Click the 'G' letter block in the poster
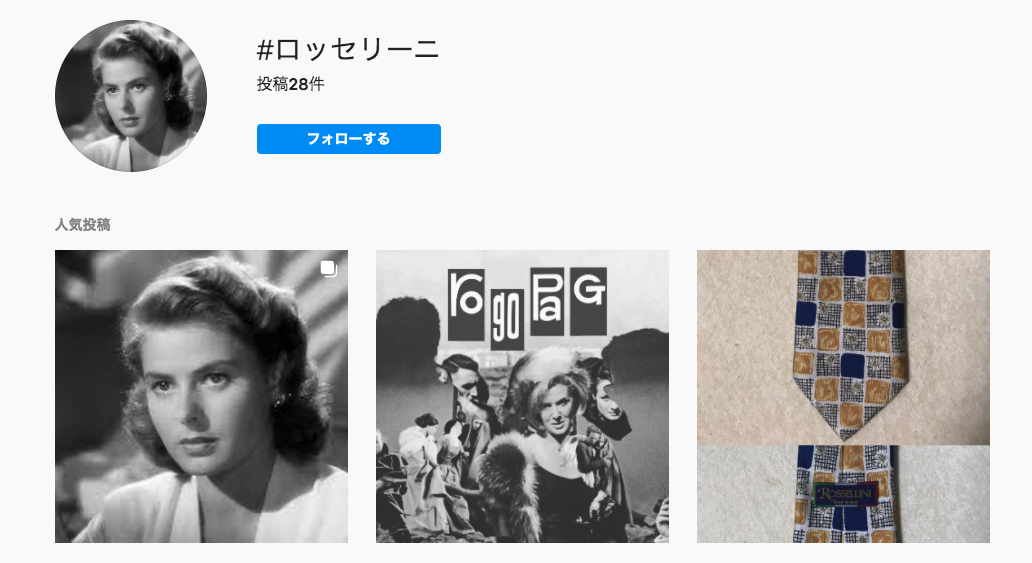 tap(588, 300)
